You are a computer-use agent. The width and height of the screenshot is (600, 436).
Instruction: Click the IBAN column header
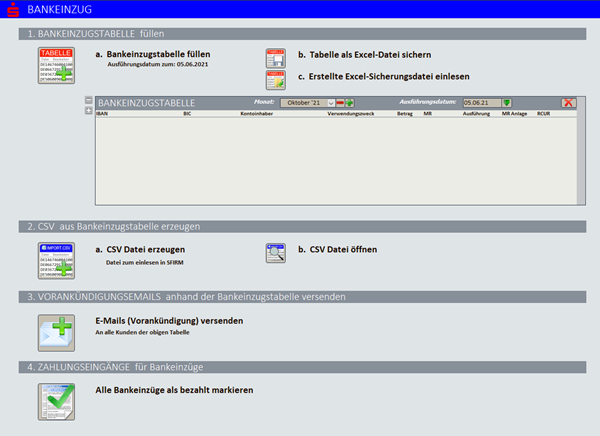pyautogui.click(x=102, y=115)
